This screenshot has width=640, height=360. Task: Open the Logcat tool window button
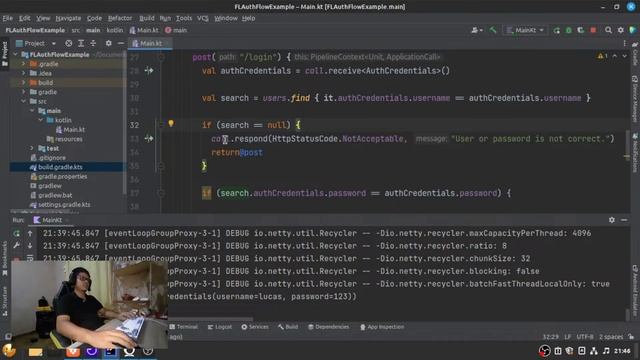(x=220, y=327)
